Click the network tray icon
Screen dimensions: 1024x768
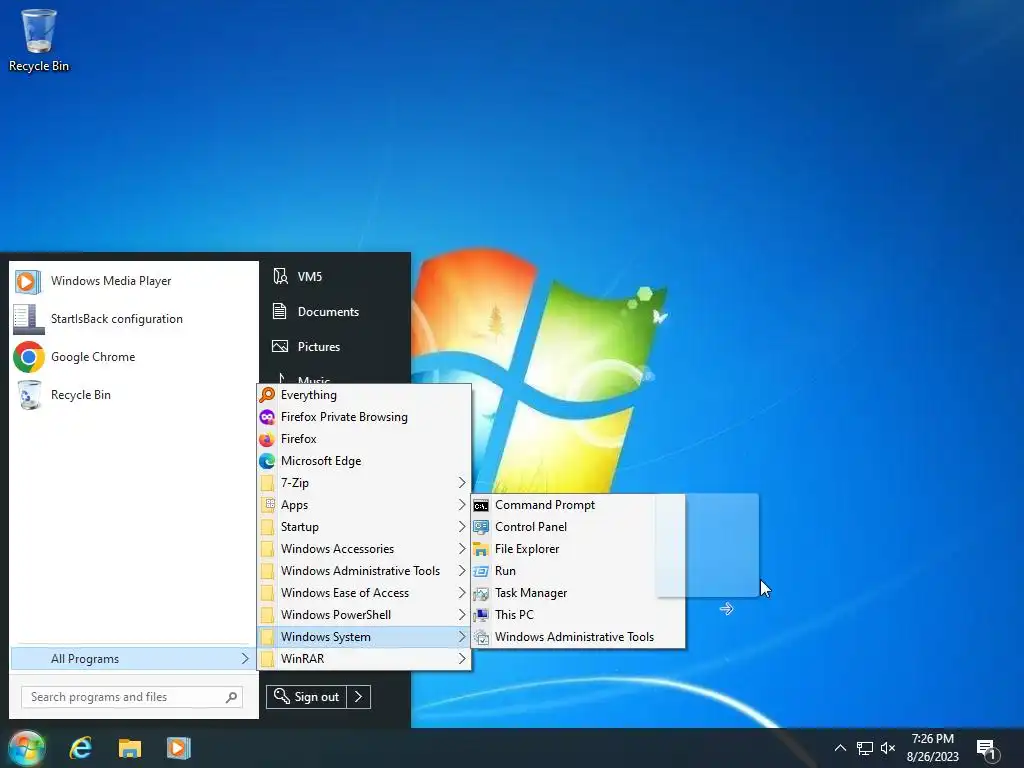(865, 748)
